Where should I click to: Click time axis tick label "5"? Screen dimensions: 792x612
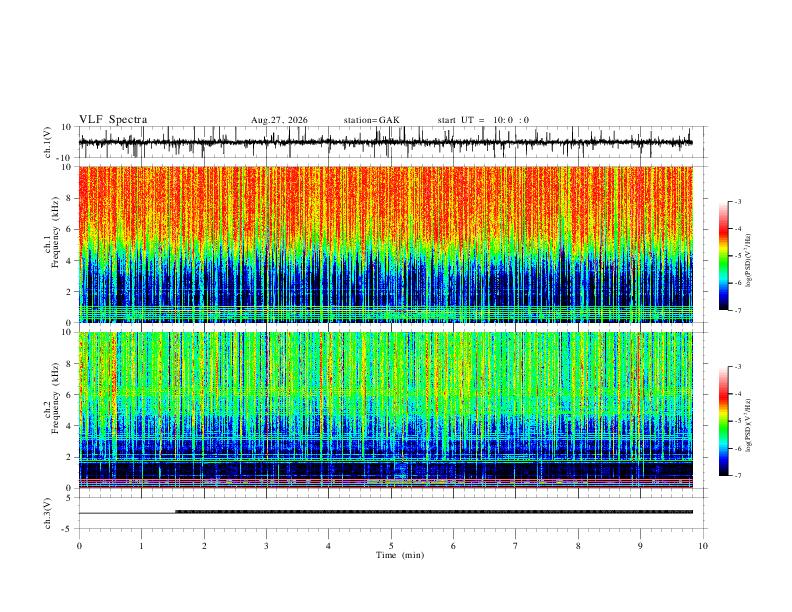[x=391, y=546]
